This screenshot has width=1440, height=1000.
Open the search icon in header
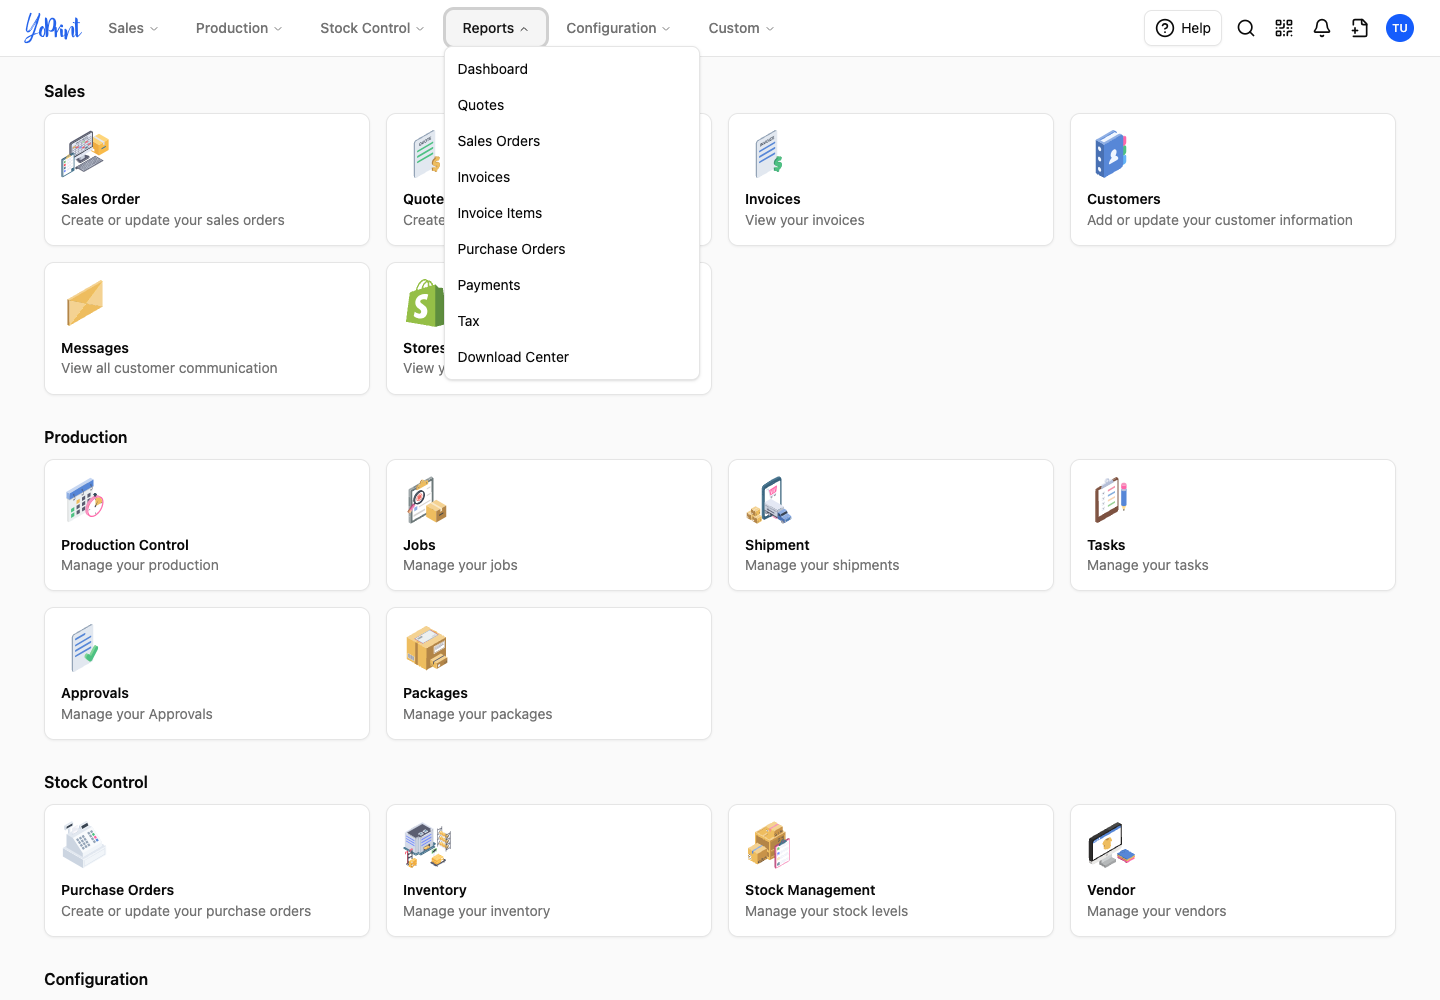point(1246,28)
